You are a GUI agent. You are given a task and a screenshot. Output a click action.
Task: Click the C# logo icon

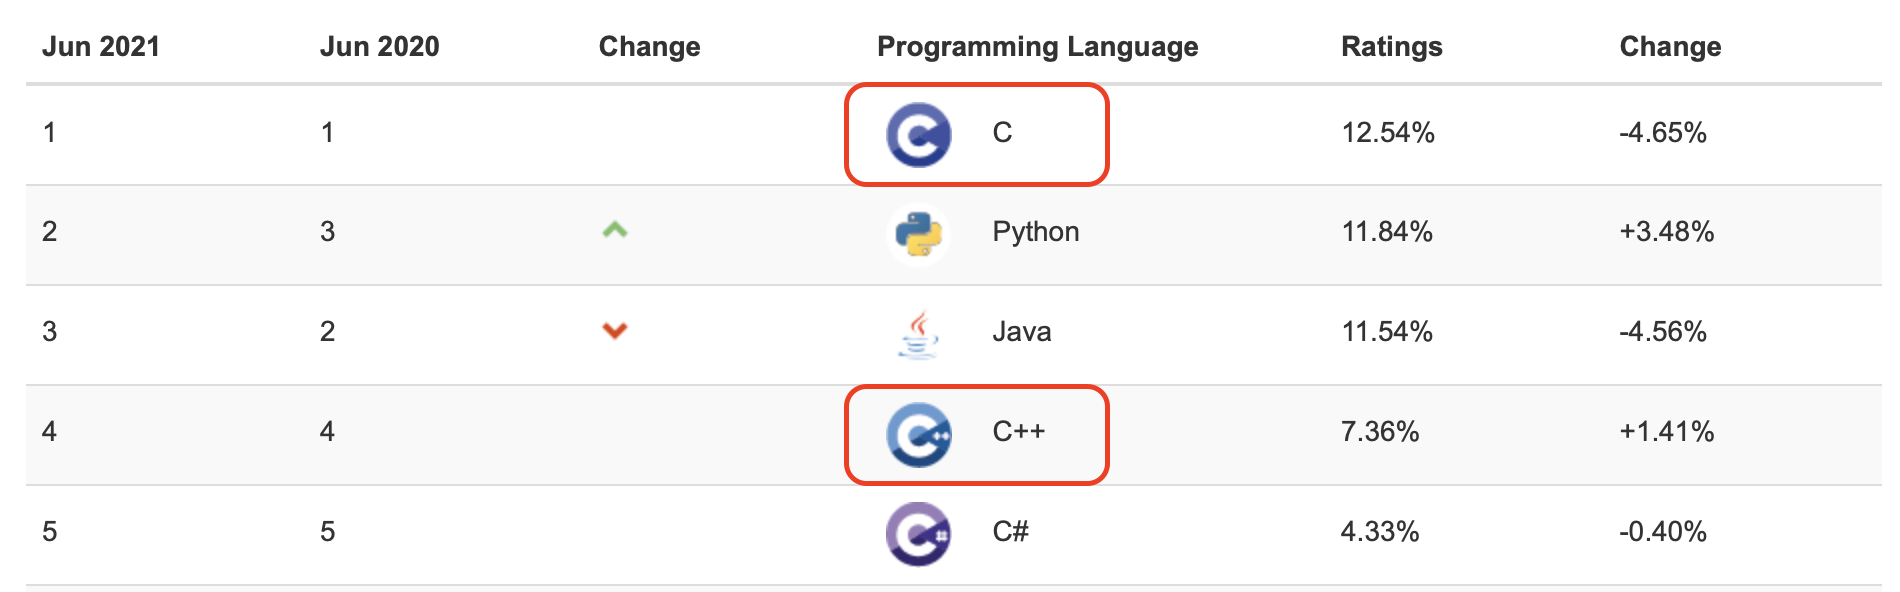[x=918, y=534]
